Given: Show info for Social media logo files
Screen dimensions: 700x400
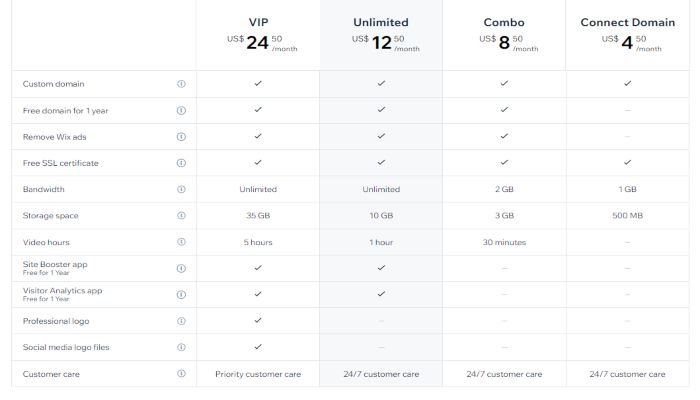Looking at the screenshot, I should [181, 347].
